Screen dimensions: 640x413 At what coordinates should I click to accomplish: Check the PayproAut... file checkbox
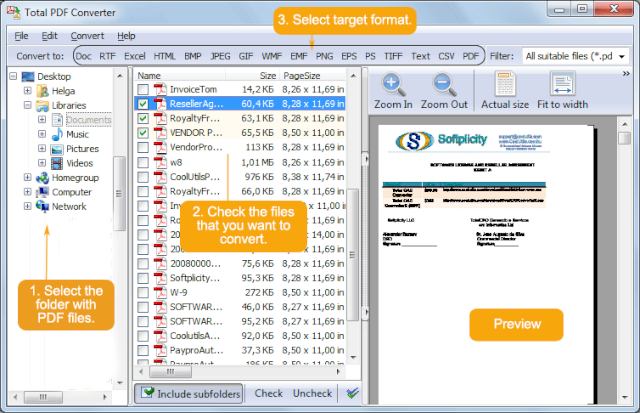pos(143,350)
